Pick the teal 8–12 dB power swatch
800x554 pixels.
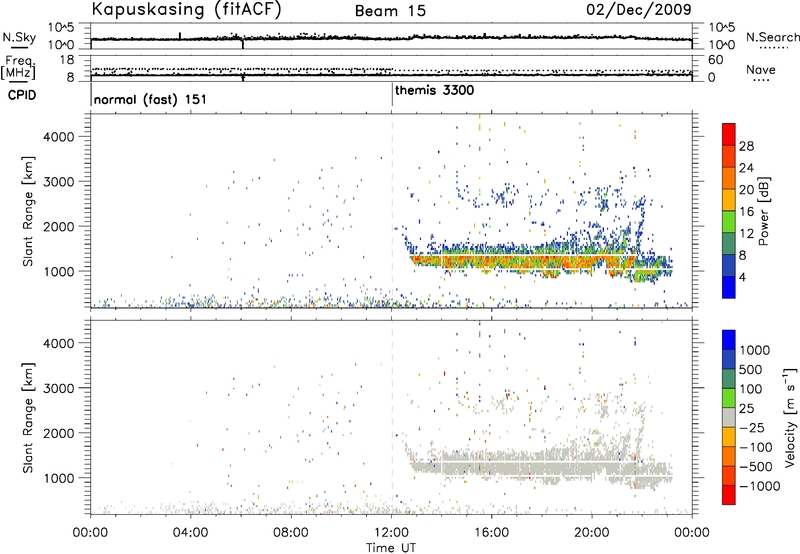tap(729, 244)
